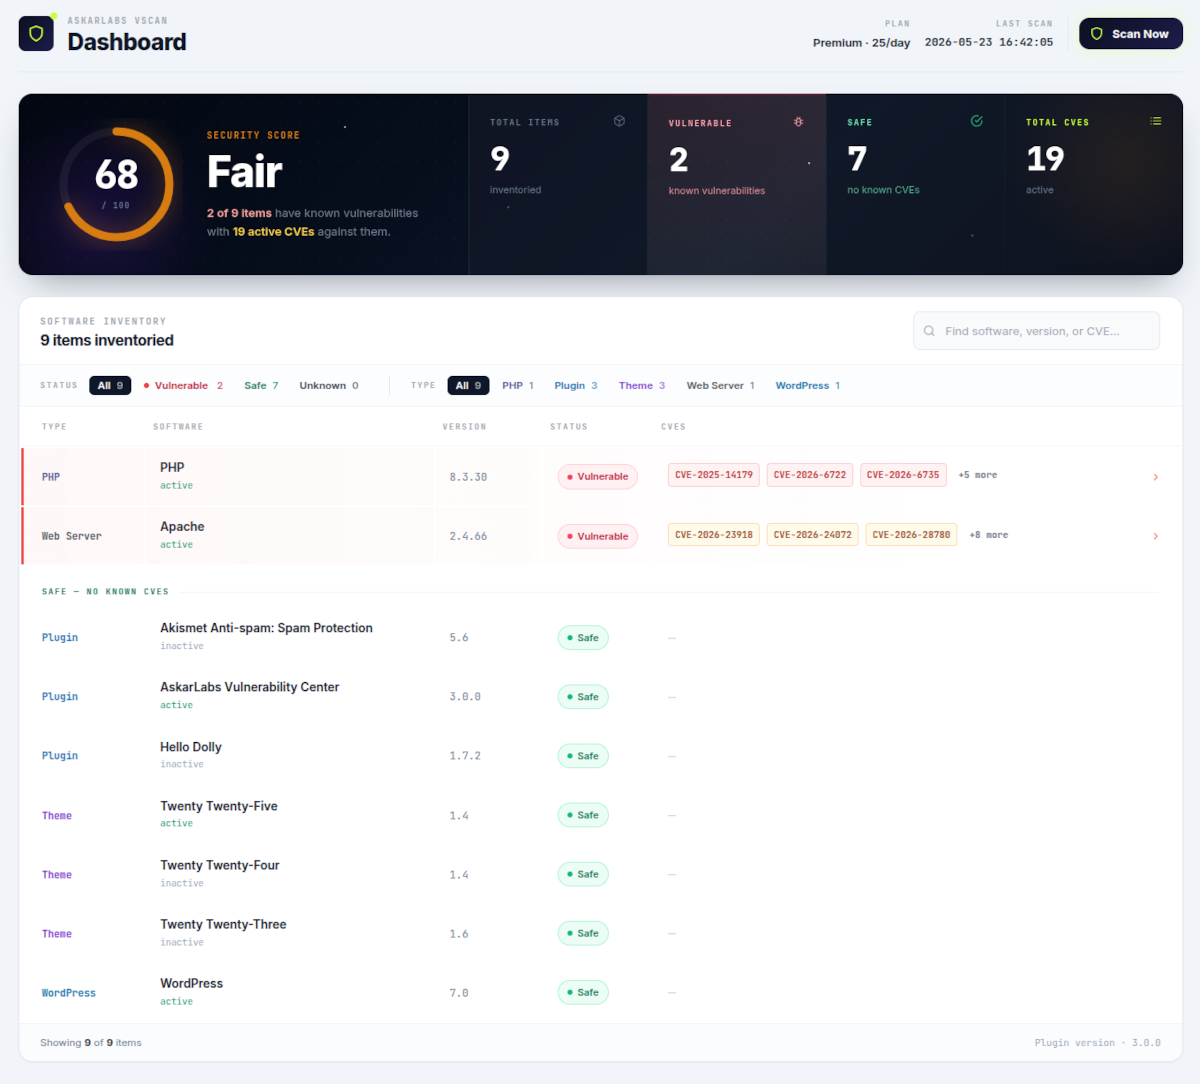Click the Vulnerable 2 stat card
1200x1084 pixels.
point(737,184)
